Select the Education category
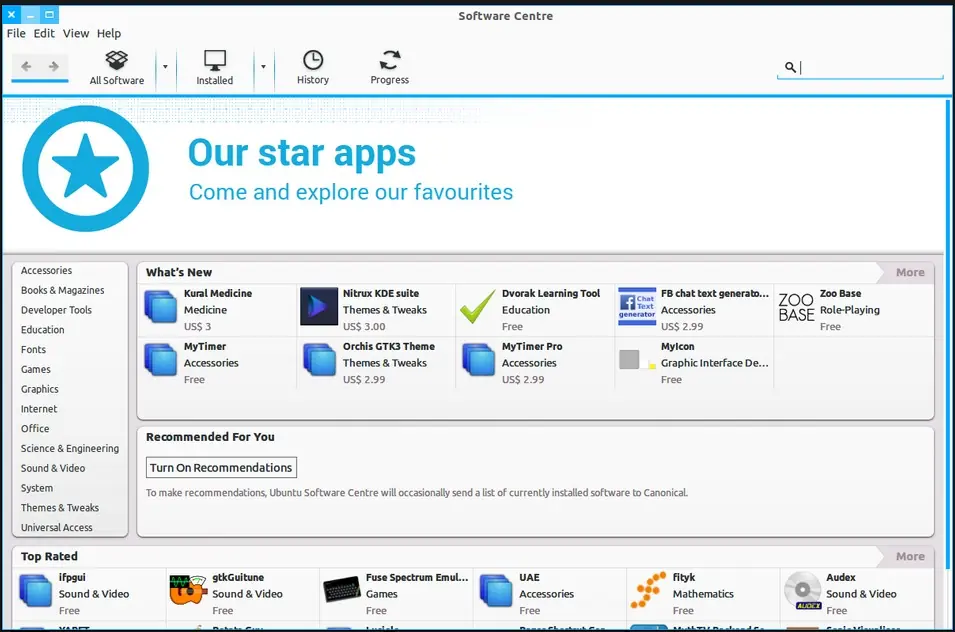The height and width of the screenshot is (632, 955). click(x=43, y=330)
